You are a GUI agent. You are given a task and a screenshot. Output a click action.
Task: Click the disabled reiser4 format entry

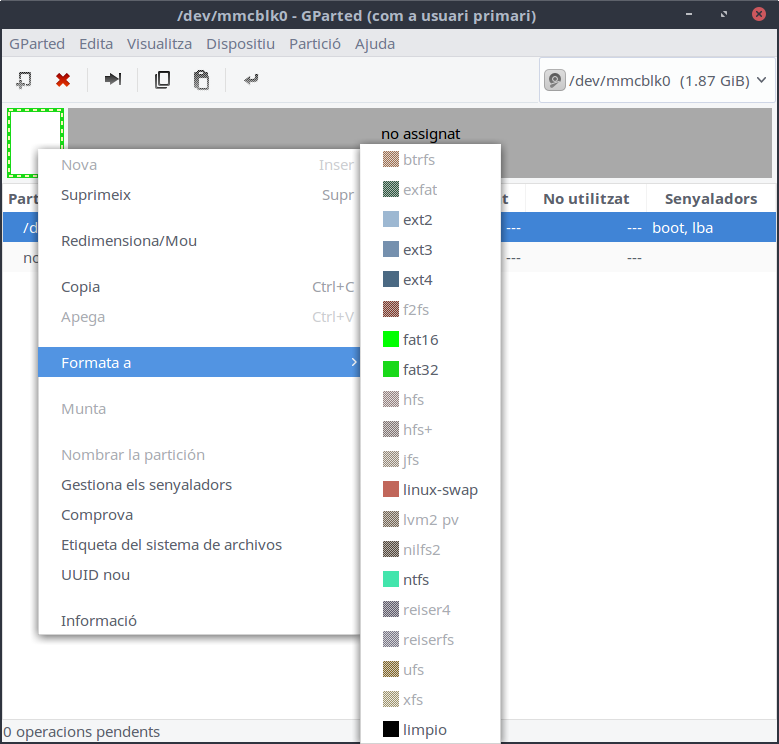coord(430,609)
